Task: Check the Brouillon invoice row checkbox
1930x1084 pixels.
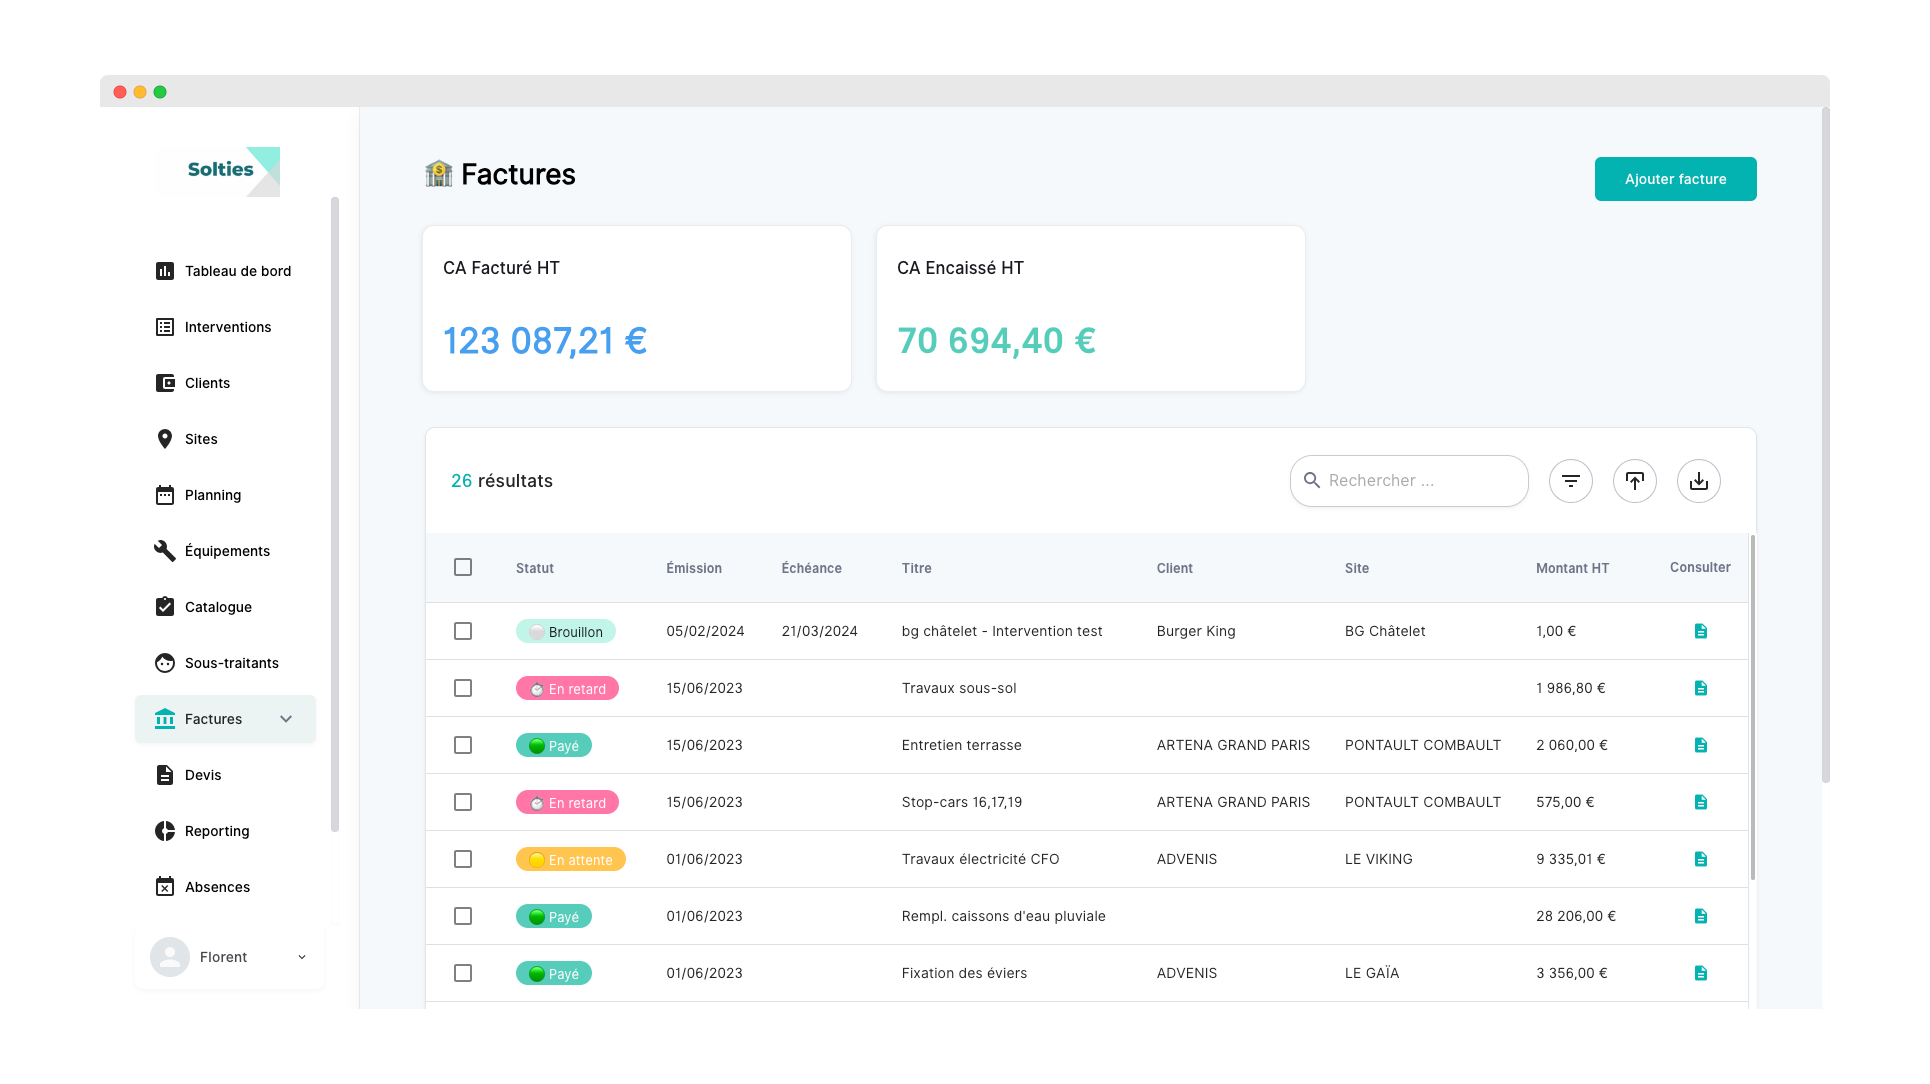Action: coord(463,631)
